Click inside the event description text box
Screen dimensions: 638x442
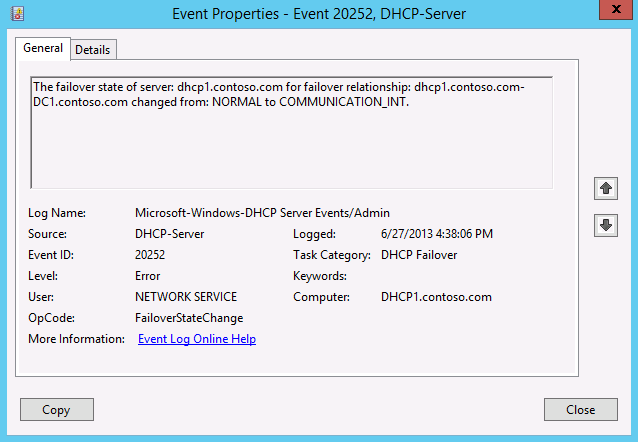292,133
